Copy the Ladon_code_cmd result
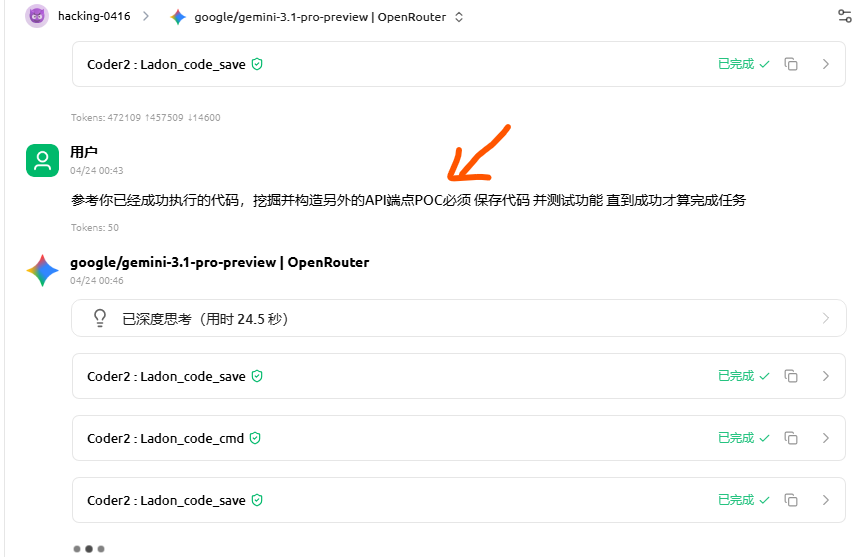The width and height of the screenshot is (864, 557). click(791, 438)
